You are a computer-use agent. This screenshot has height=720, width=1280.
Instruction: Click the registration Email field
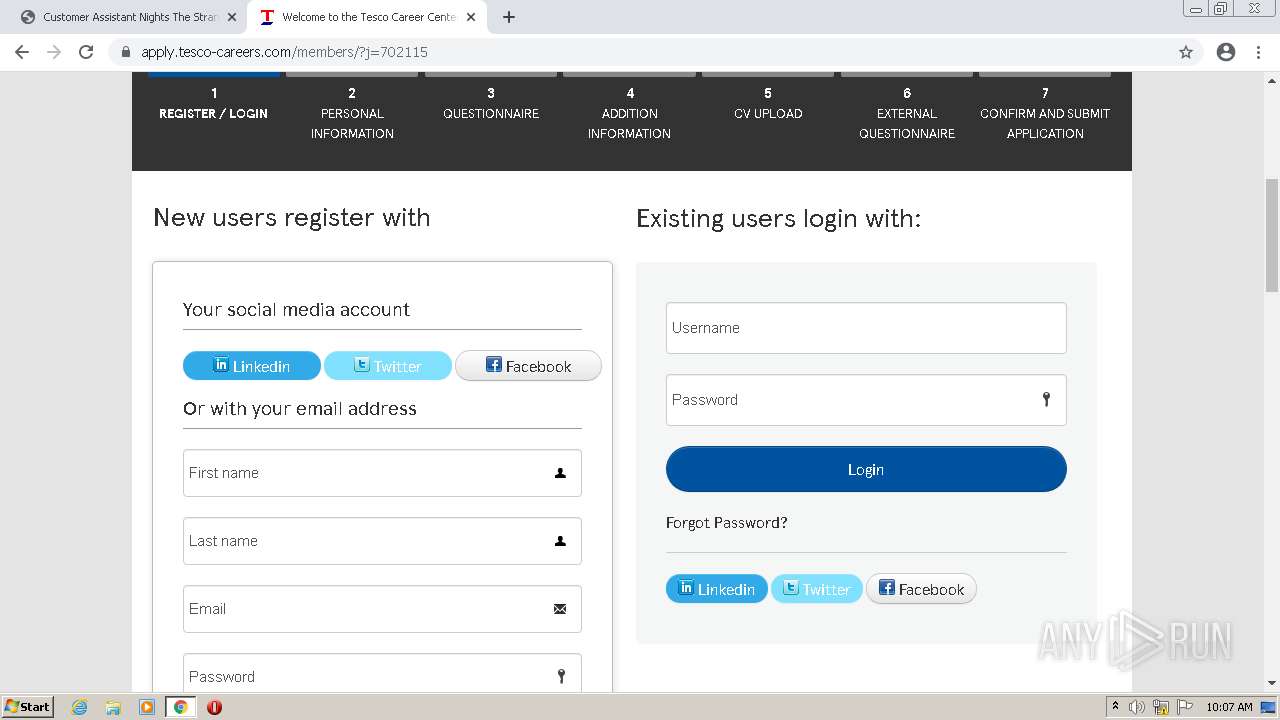(382, 609)
